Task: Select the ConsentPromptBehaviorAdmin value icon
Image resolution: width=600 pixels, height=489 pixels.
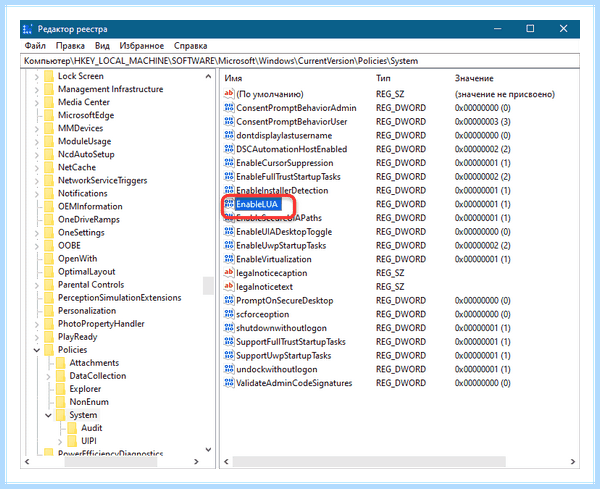Action: pos(229,108)
